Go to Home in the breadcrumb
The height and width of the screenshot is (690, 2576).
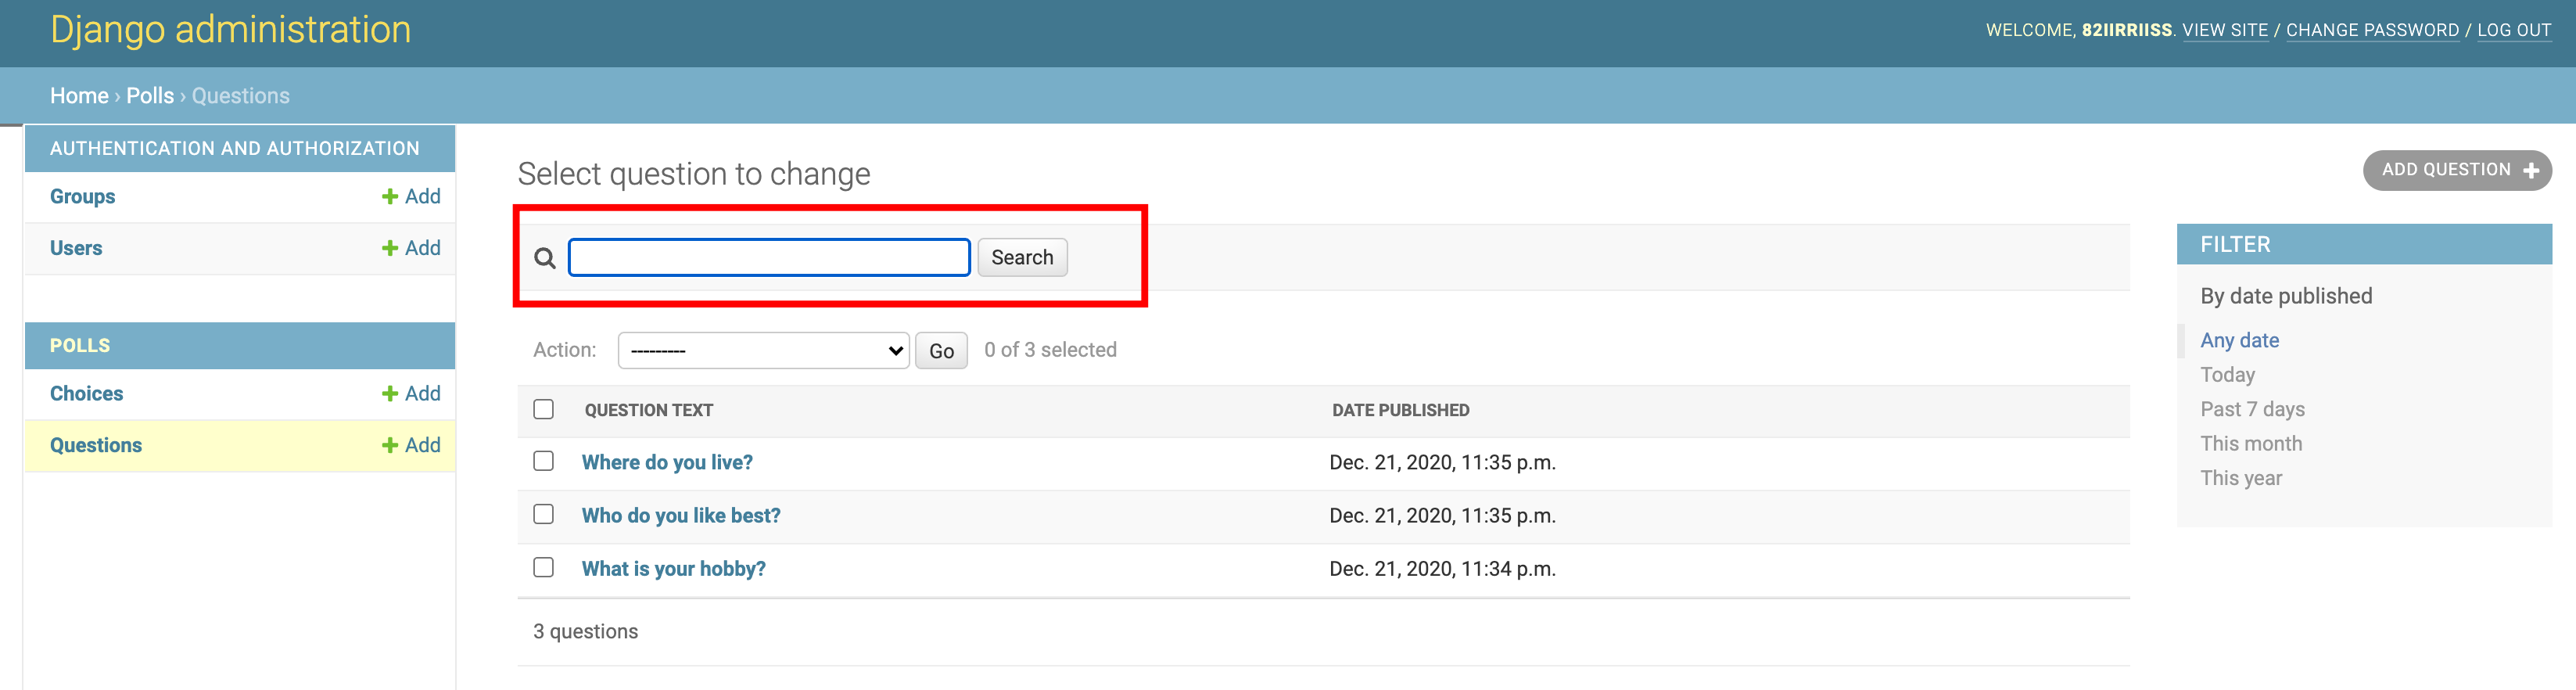(x=79, y=96)
